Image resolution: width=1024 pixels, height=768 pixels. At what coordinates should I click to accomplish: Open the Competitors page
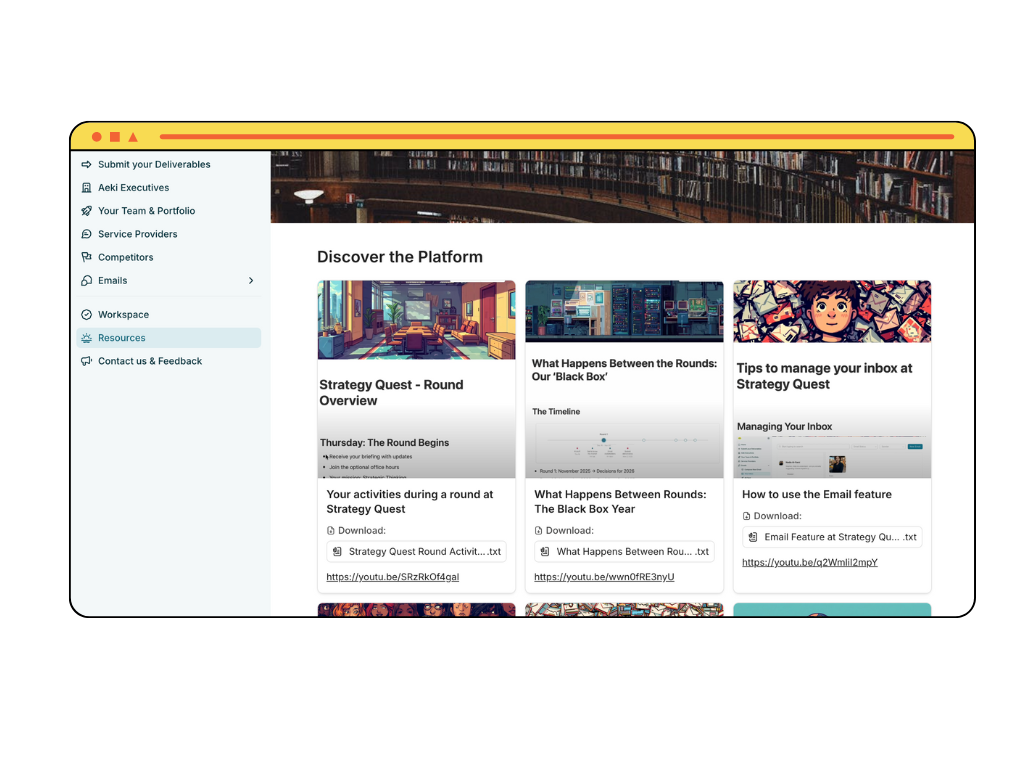[x=169, y=257]
